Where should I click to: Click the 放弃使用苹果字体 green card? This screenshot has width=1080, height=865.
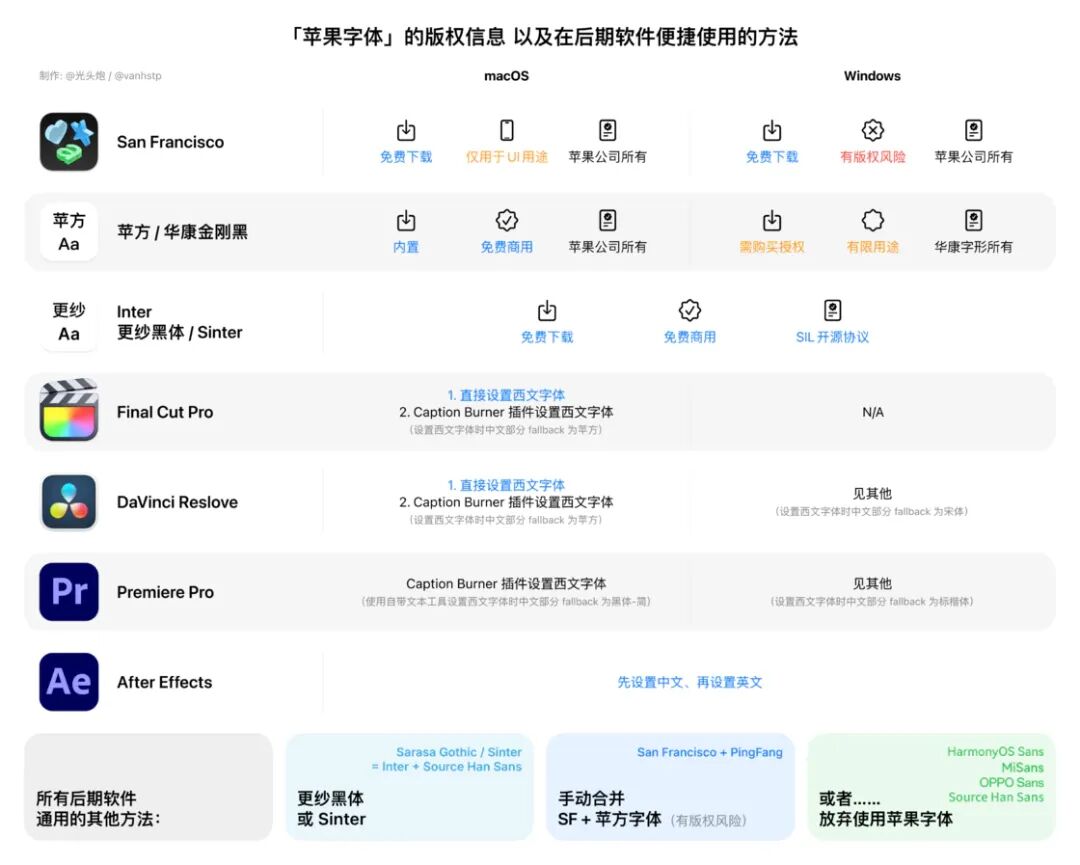coord(931,786)
